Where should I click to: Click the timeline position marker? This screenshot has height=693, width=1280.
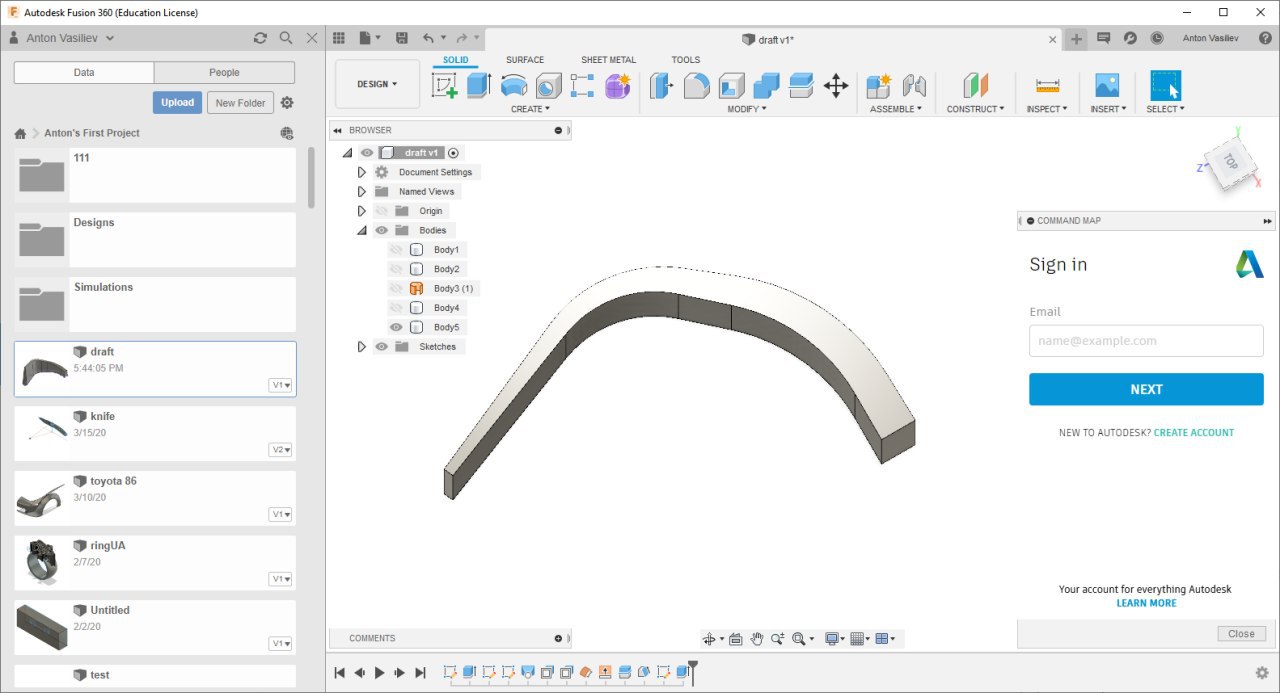point(692,666)
